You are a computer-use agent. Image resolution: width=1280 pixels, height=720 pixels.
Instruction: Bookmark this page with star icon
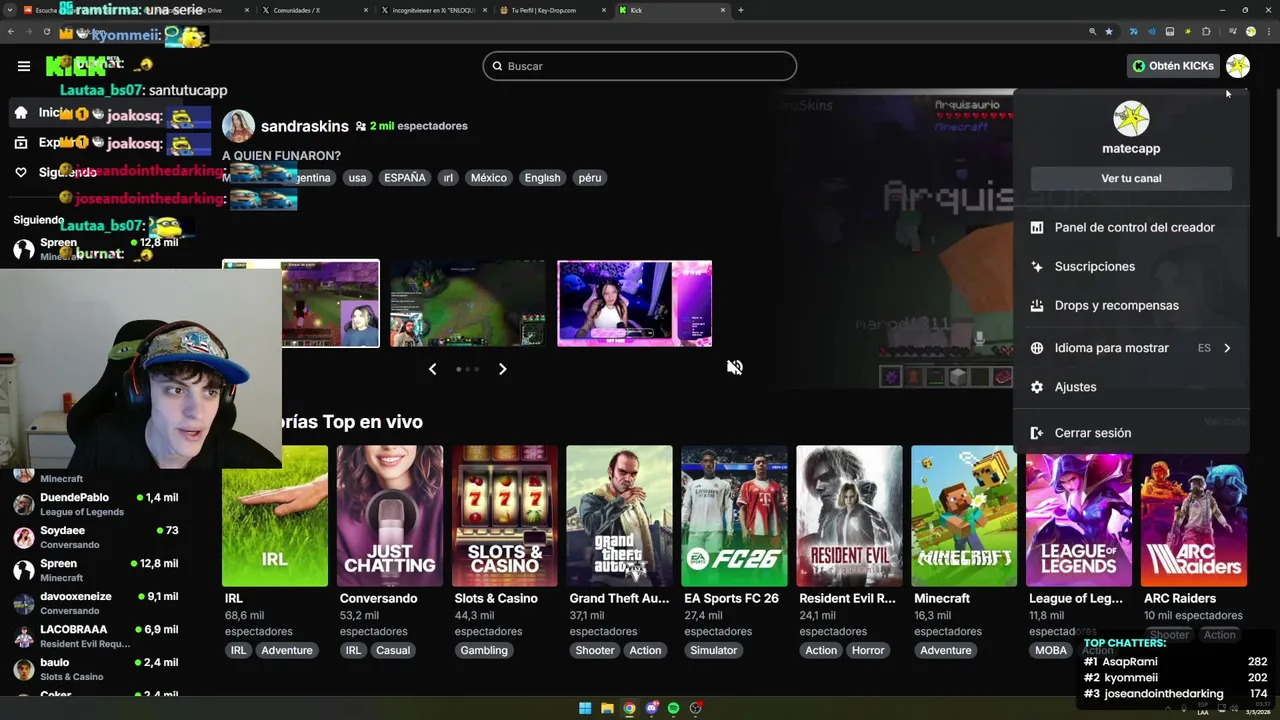1109,32
